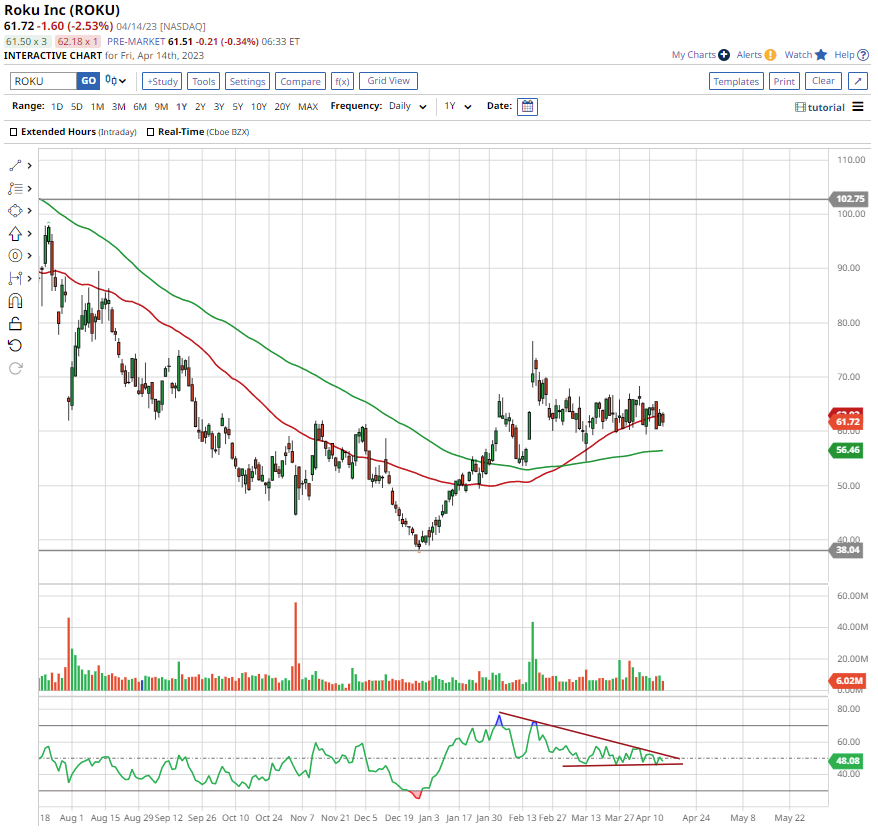Viewport: 878px width, 832px height.
Task: Click the +Study button
Action: 162,81
